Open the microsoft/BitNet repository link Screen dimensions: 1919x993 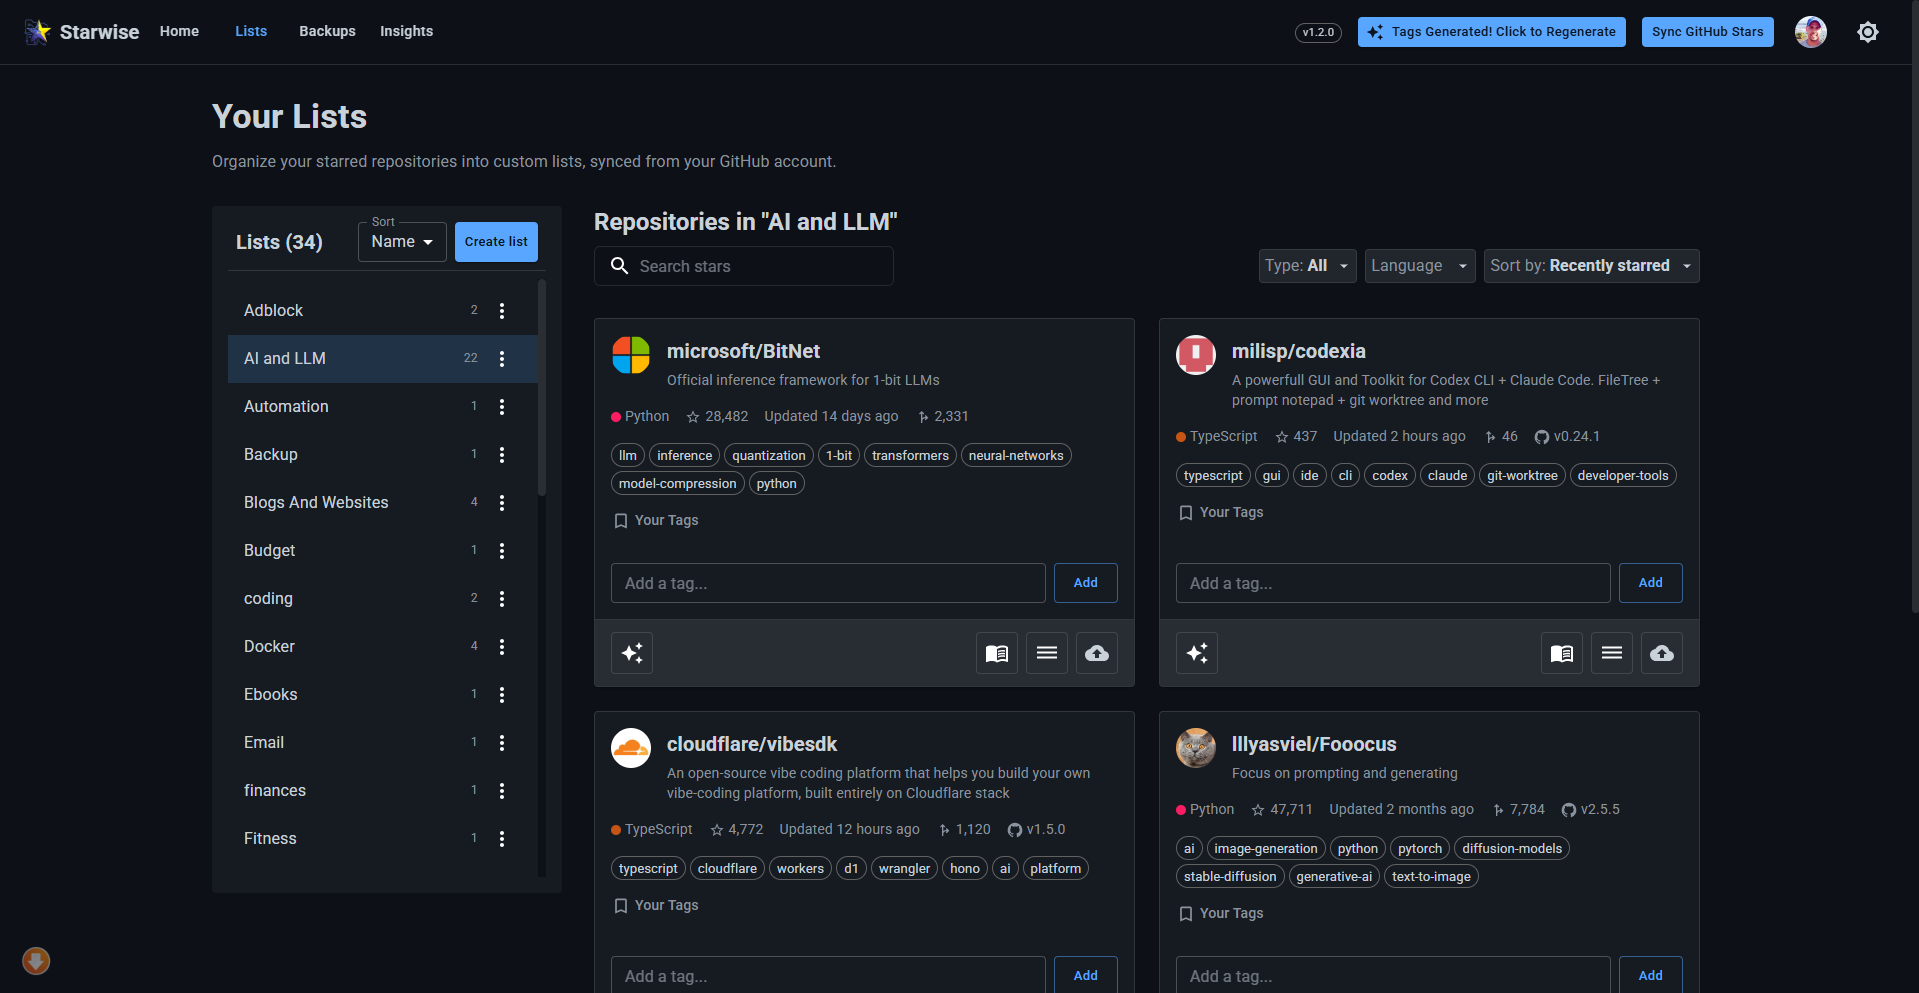click(743, 351)
